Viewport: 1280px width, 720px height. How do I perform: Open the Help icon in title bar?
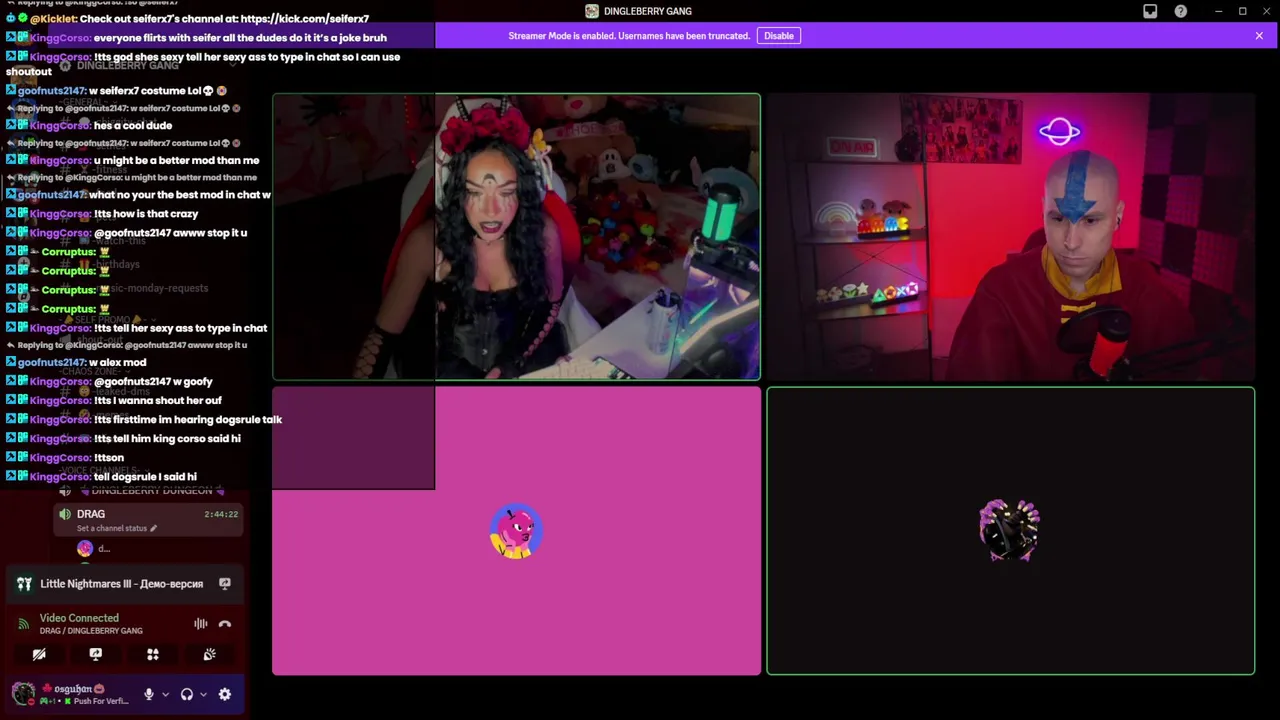click(x=1181, y=11)
